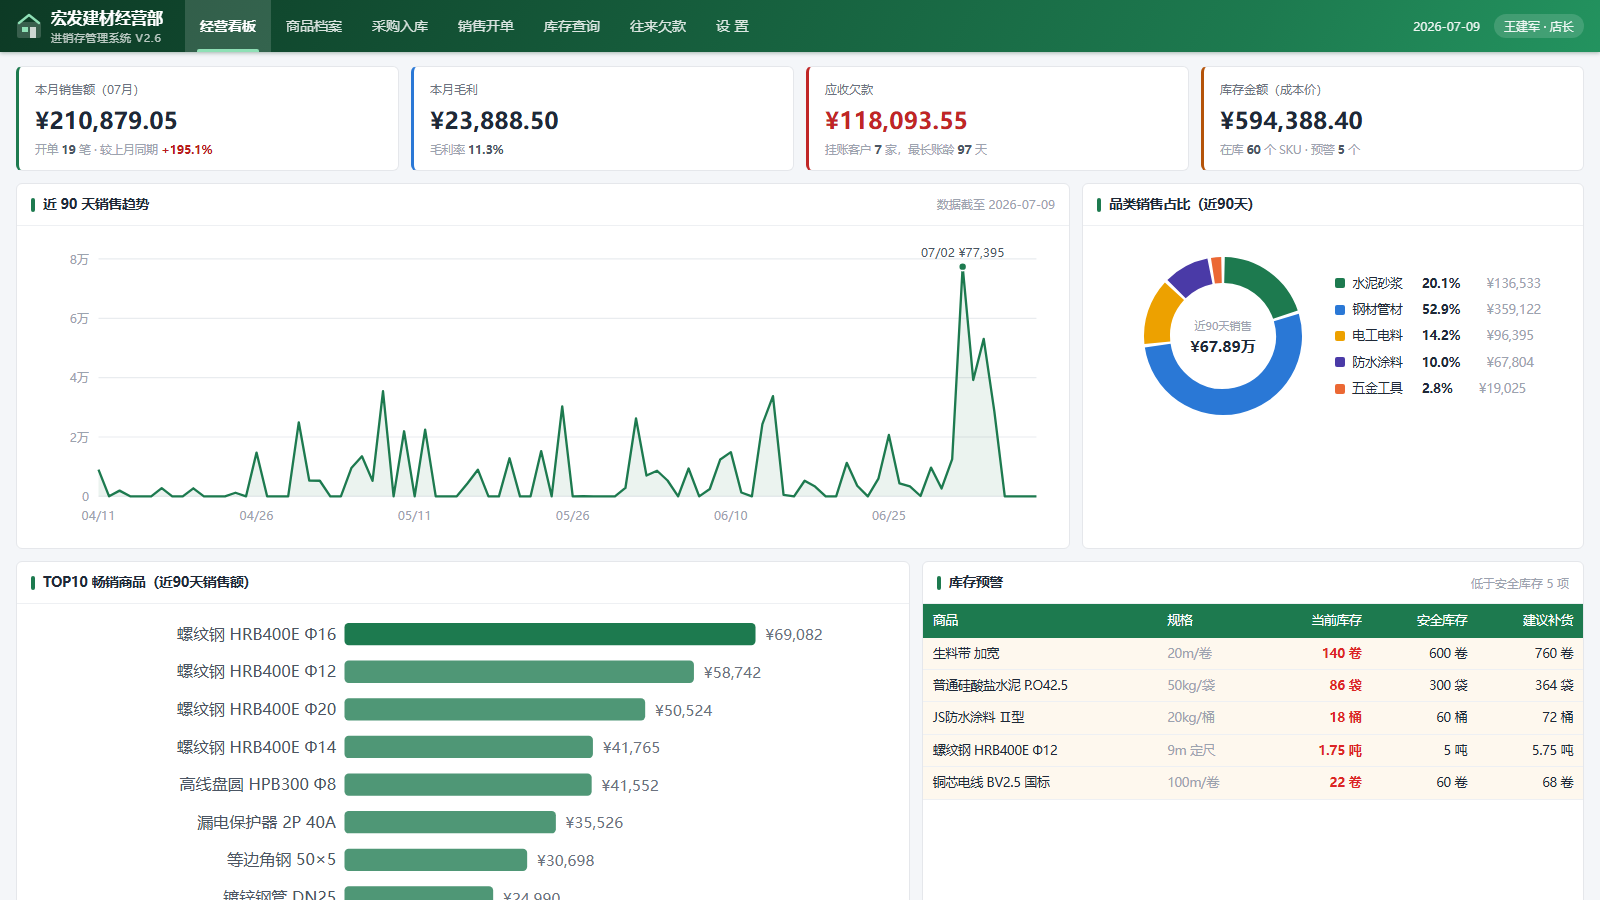Viewport: 1600px width, 900px height.
Task: Go to 销售开单 page
Action: (x=486, y=26)
